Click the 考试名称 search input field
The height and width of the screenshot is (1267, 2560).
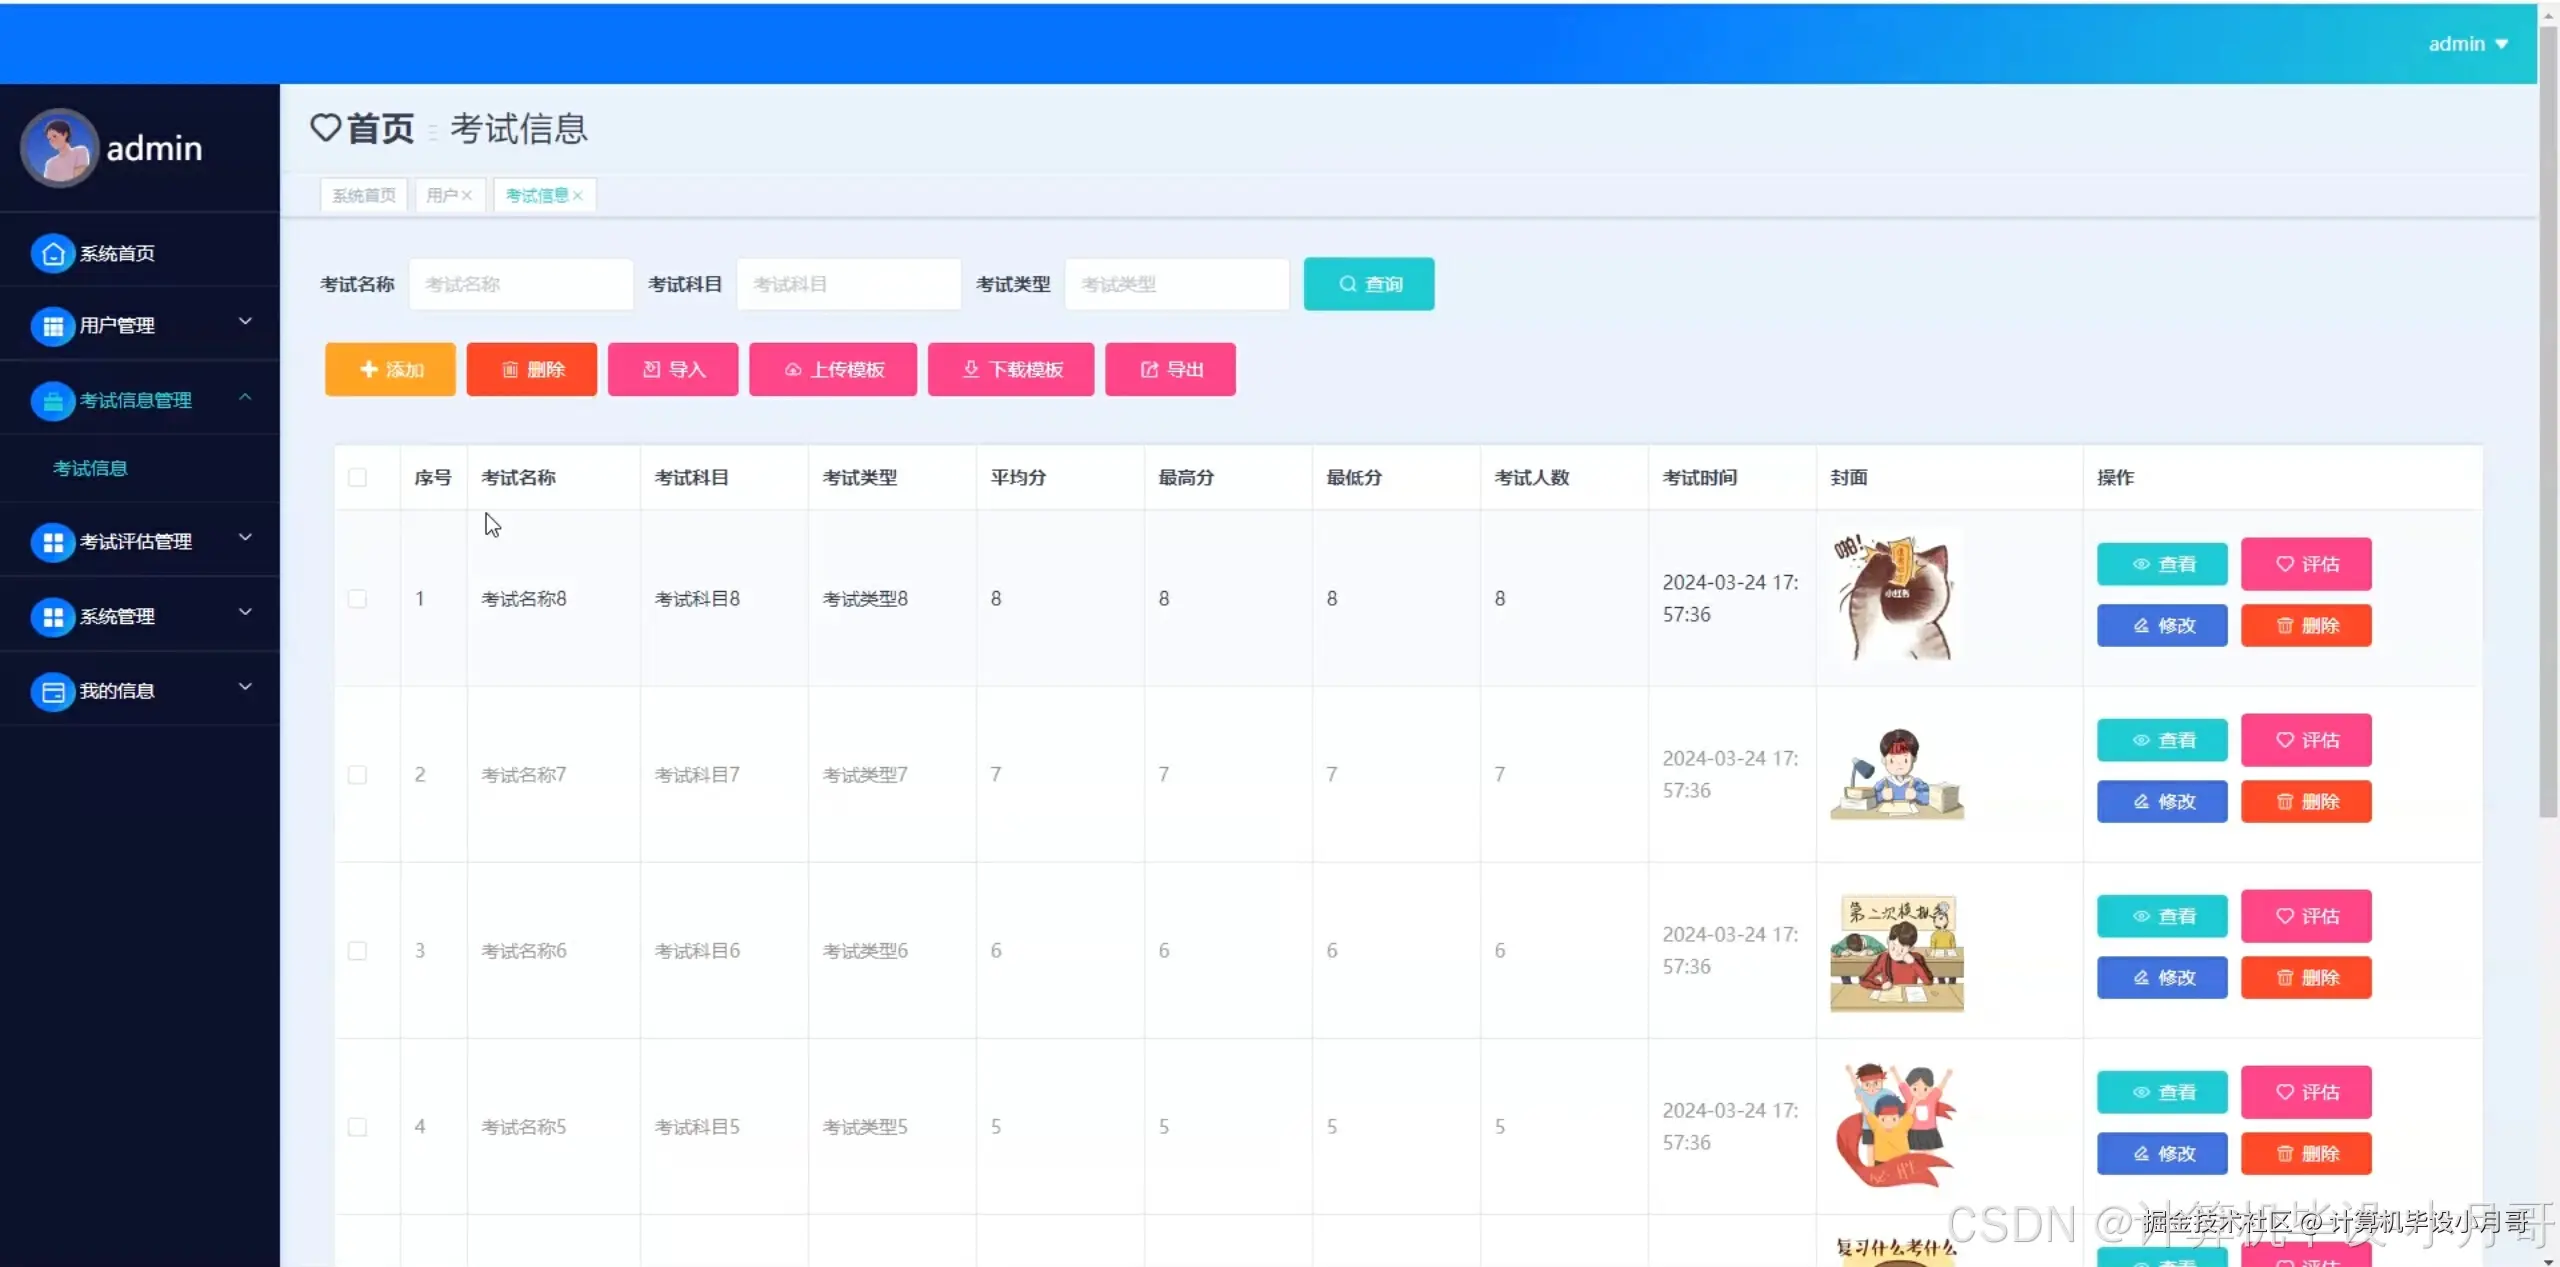pos(521,284)
